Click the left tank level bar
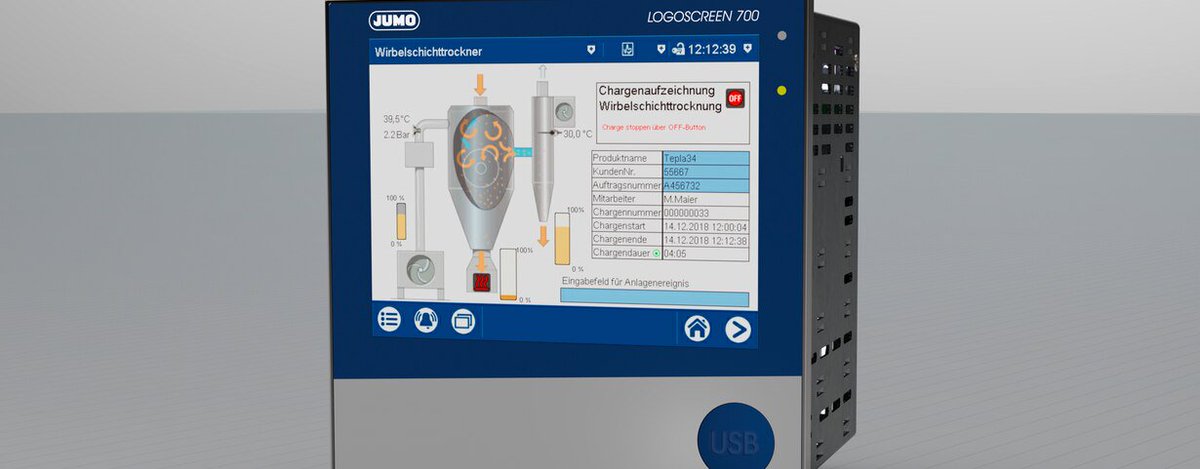 399,221
